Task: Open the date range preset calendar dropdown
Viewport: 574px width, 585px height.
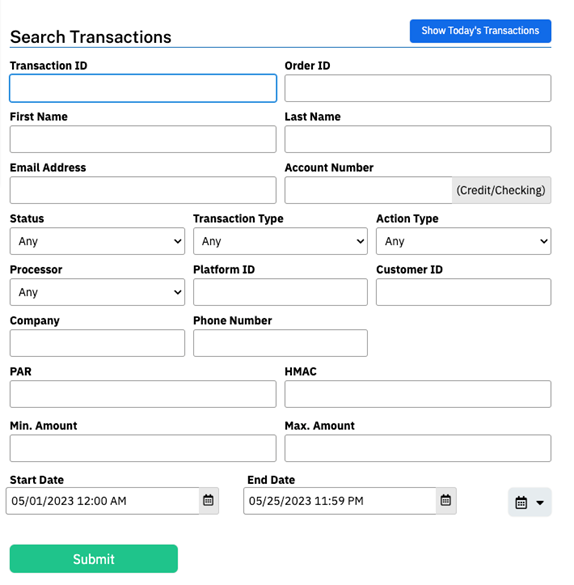Action: (x=530, y=502)
